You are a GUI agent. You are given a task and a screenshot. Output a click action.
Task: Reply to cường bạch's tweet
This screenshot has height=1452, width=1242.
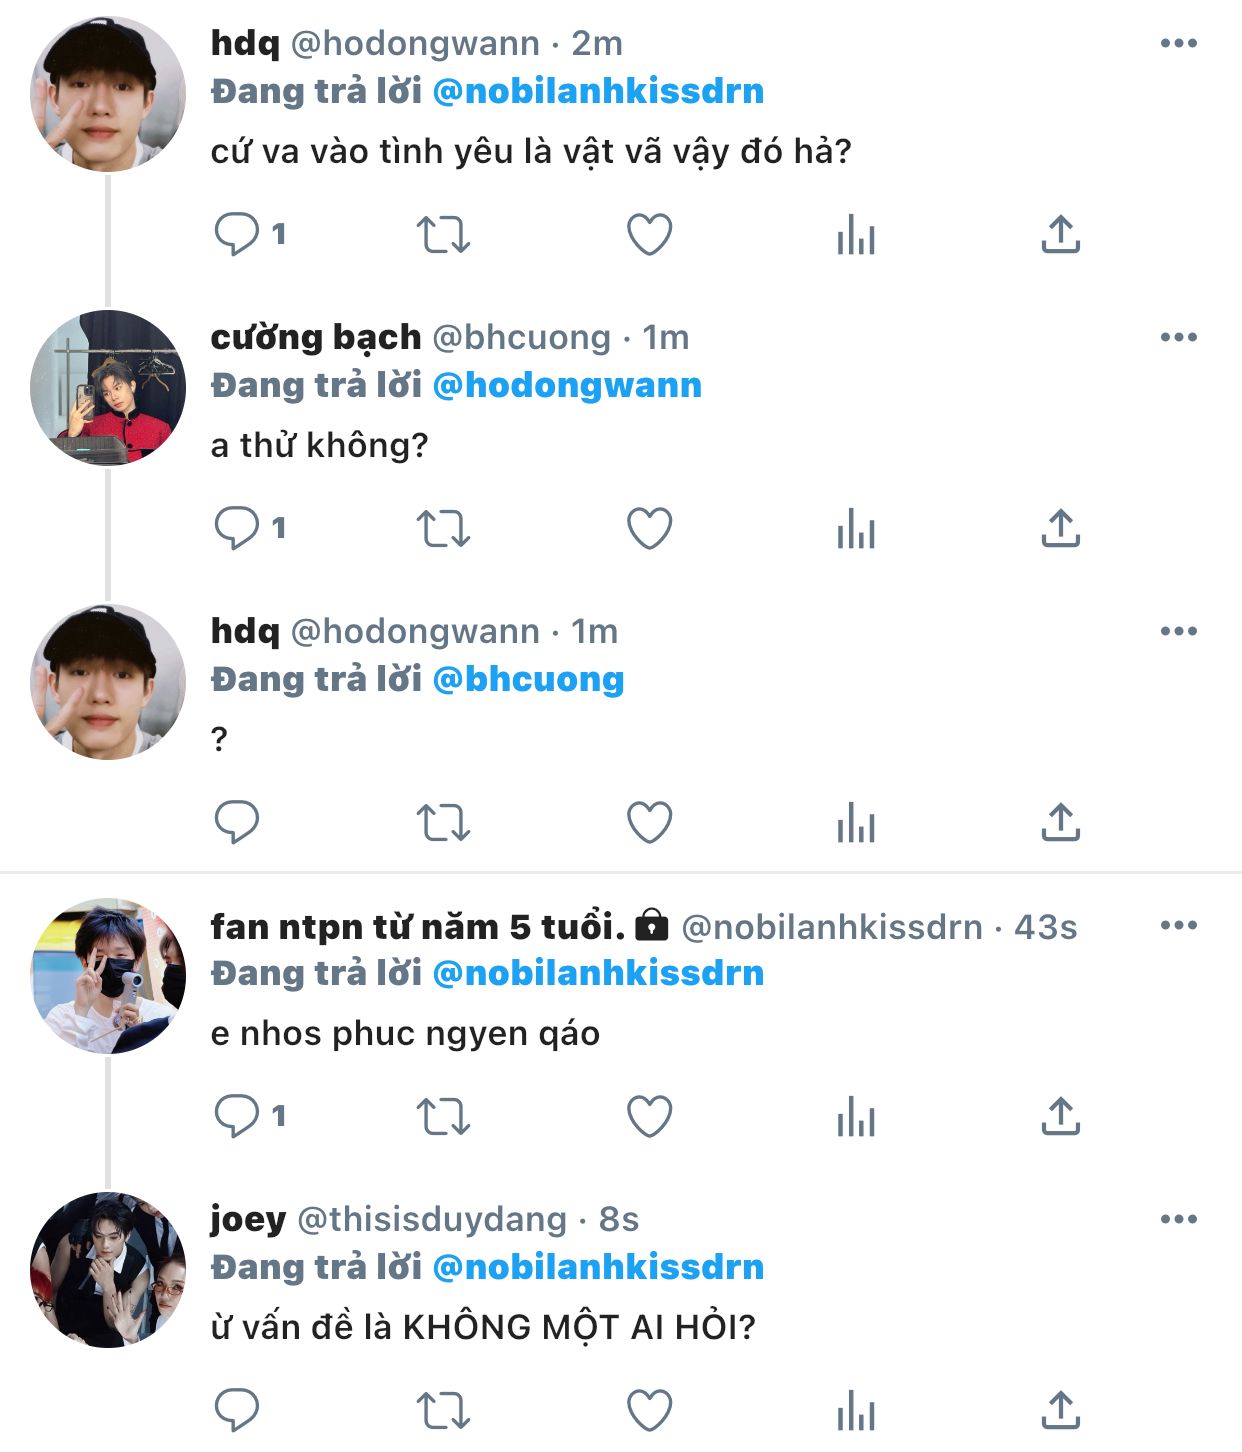pos(238,528)
